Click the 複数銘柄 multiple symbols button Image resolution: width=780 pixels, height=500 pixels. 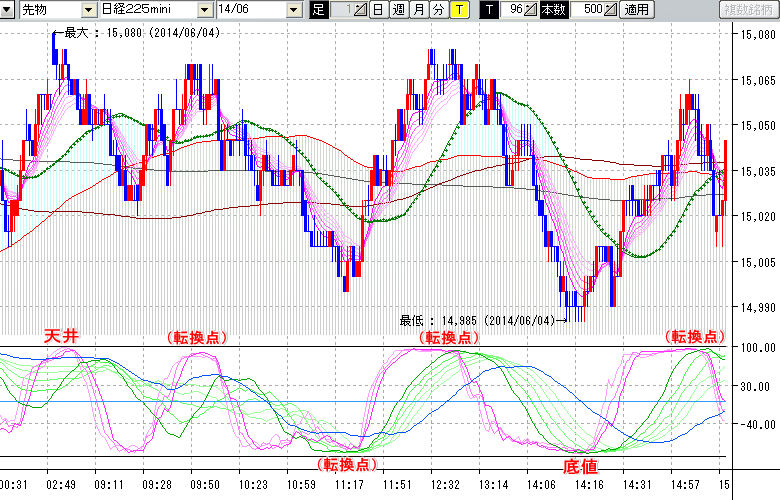[748, 10]
